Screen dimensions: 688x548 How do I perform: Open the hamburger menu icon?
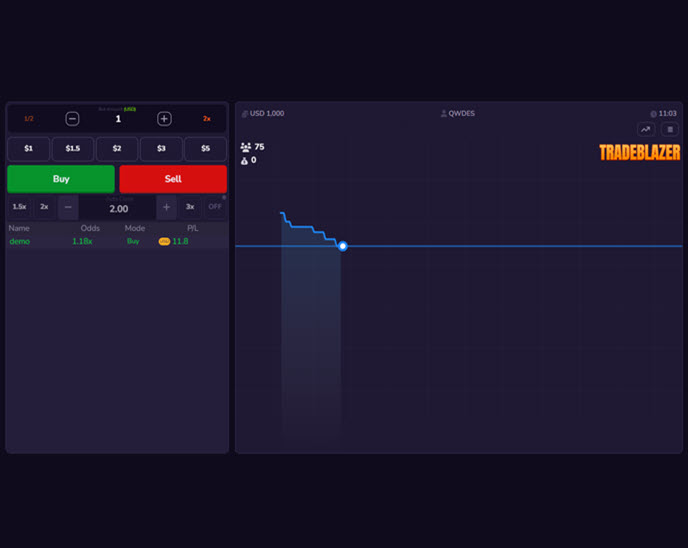tap(670, 129)
